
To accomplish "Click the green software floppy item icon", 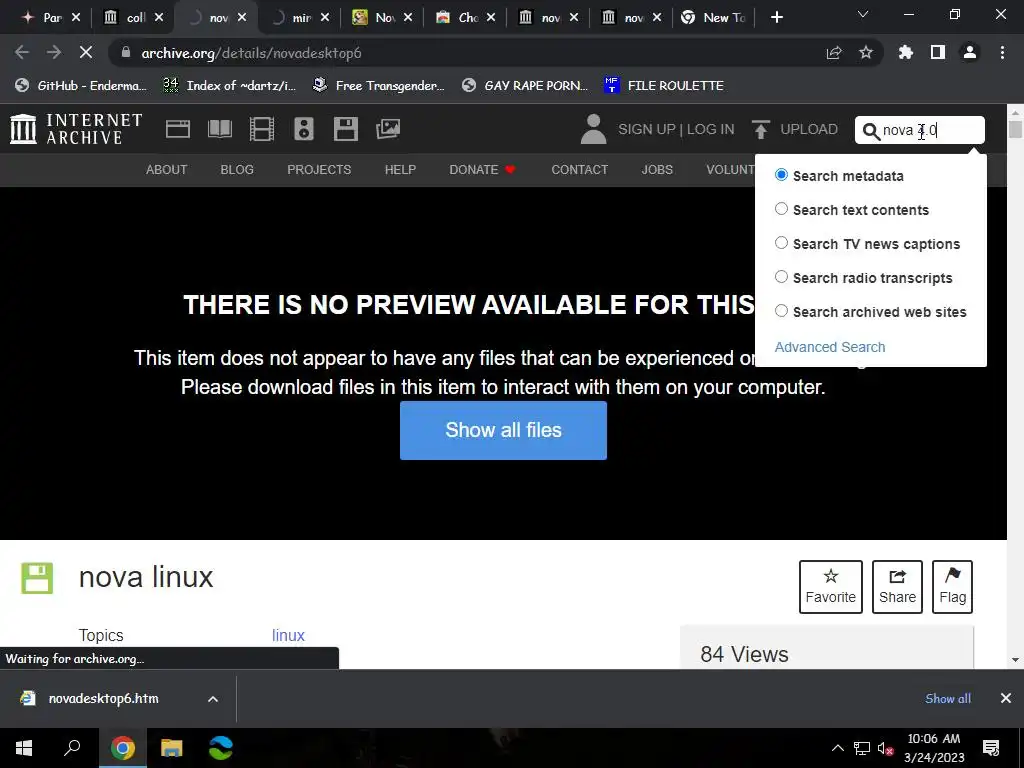I will click(x=37, y=578).
